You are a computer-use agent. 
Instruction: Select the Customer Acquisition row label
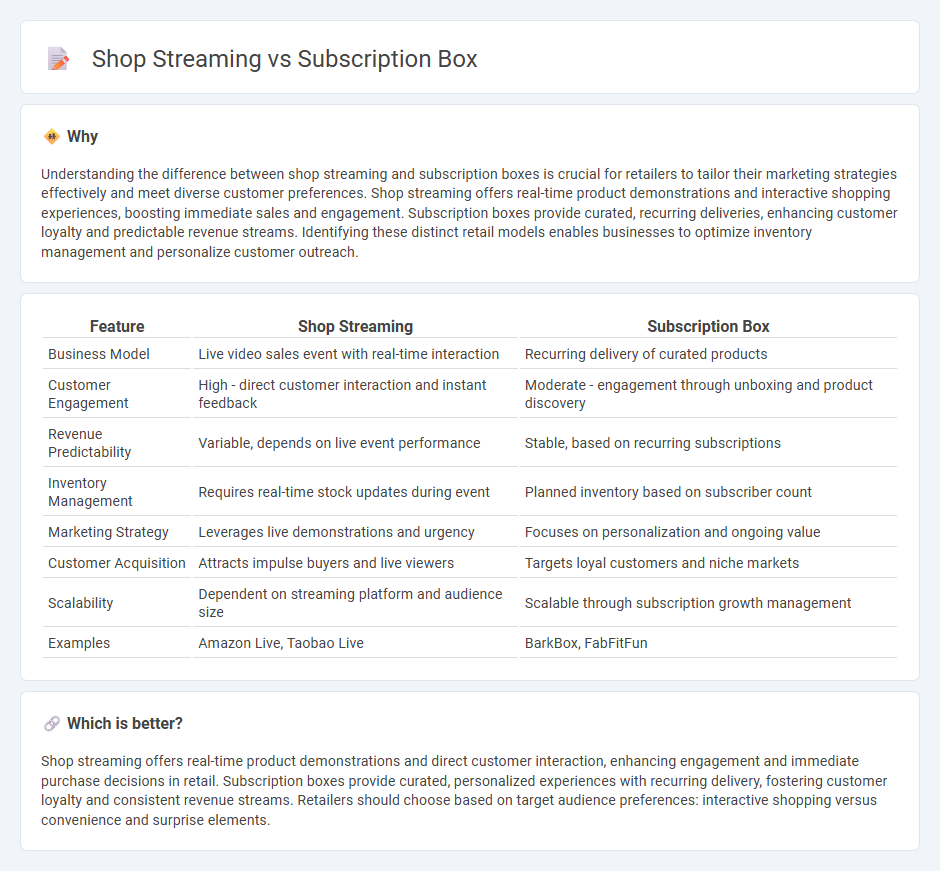[x=117, y=563]
